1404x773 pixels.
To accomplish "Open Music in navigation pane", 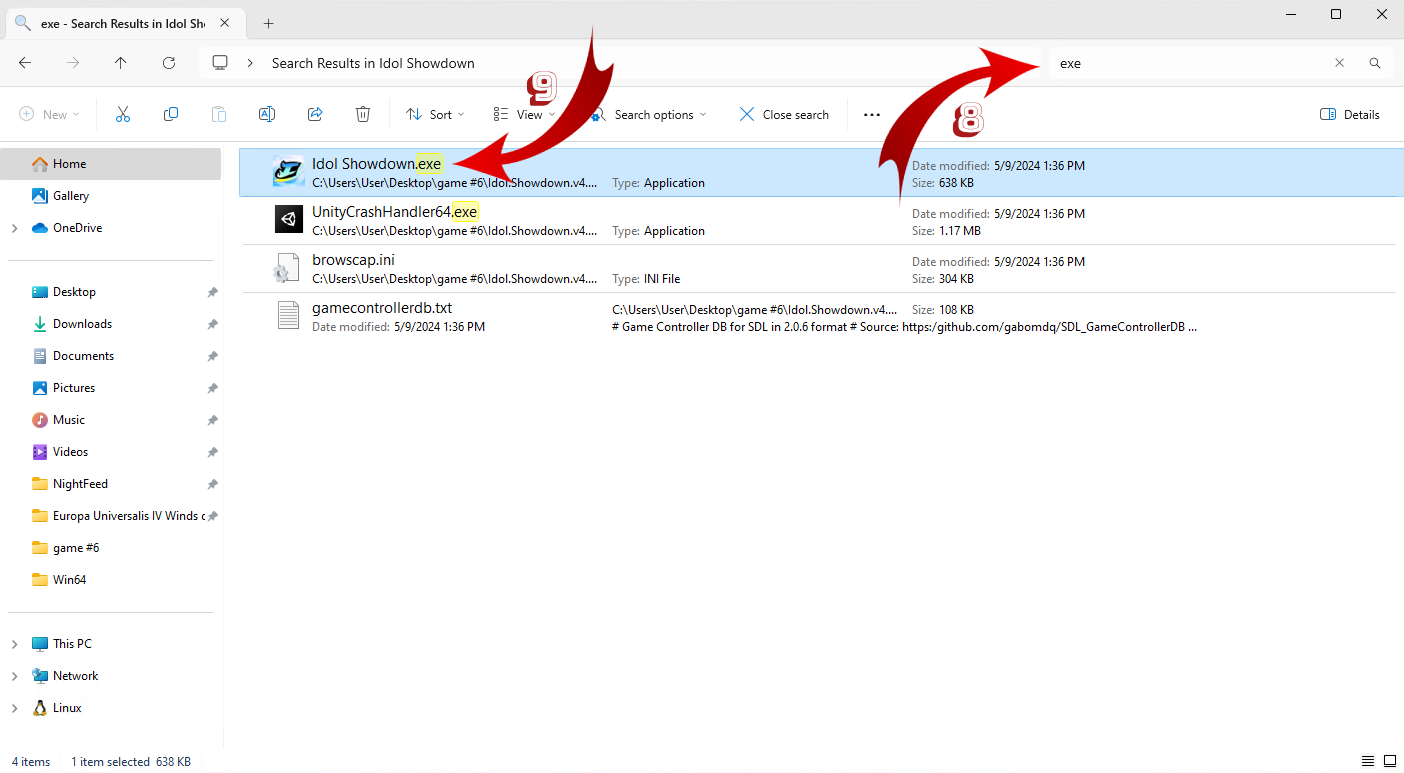I will [111, 420].
